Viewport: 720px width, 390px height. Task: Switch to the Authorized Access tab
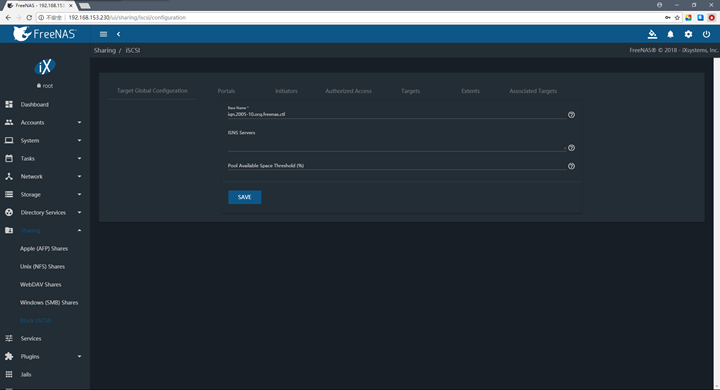(x=349, y=91)
